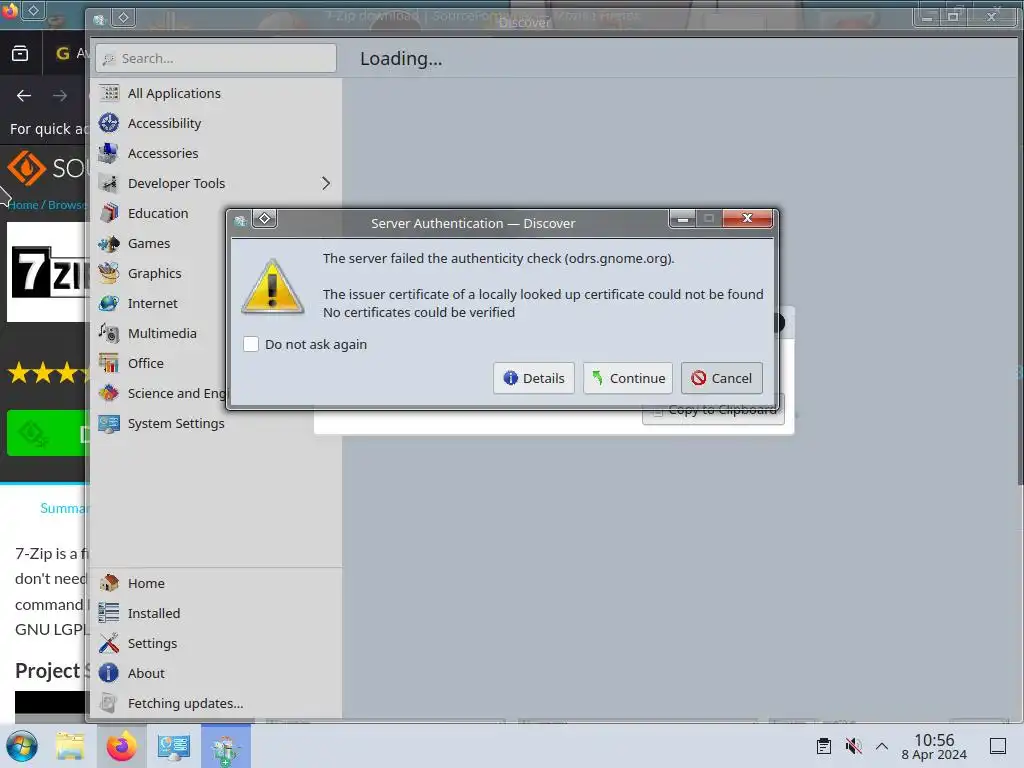Screen dimensions: 1024x768
Task: Open Science and Engineering category icon
Action: pos(109,393)
